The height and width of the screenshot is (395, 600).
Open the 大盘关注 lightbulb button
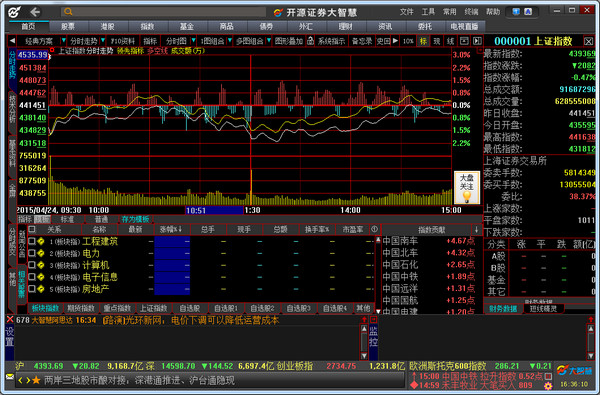466,188
